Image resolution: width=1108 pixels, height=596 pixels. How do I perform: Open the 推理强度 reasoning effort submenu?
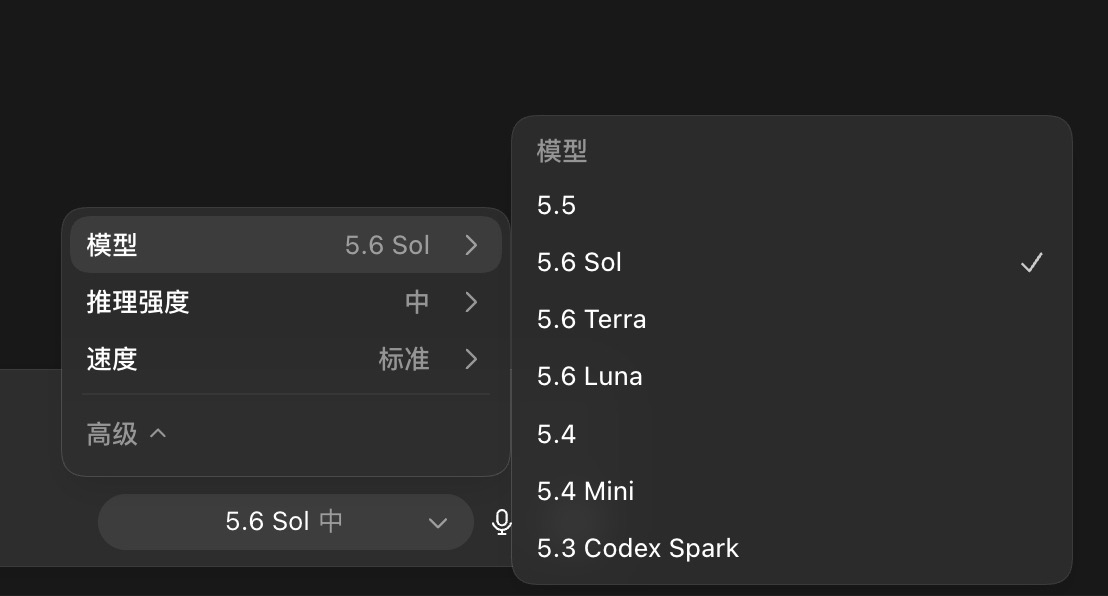(x=285, y=303)
